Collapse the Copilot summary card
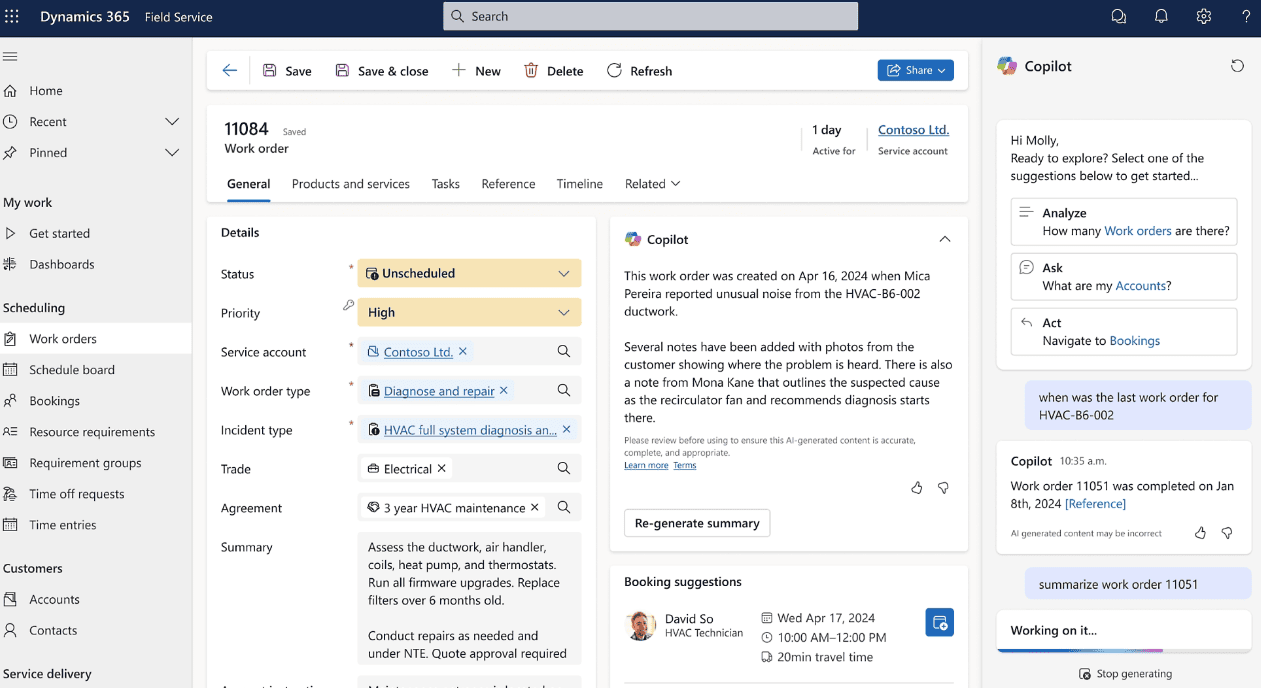The height and width of the screenshot is (688, 1261). 945,239
